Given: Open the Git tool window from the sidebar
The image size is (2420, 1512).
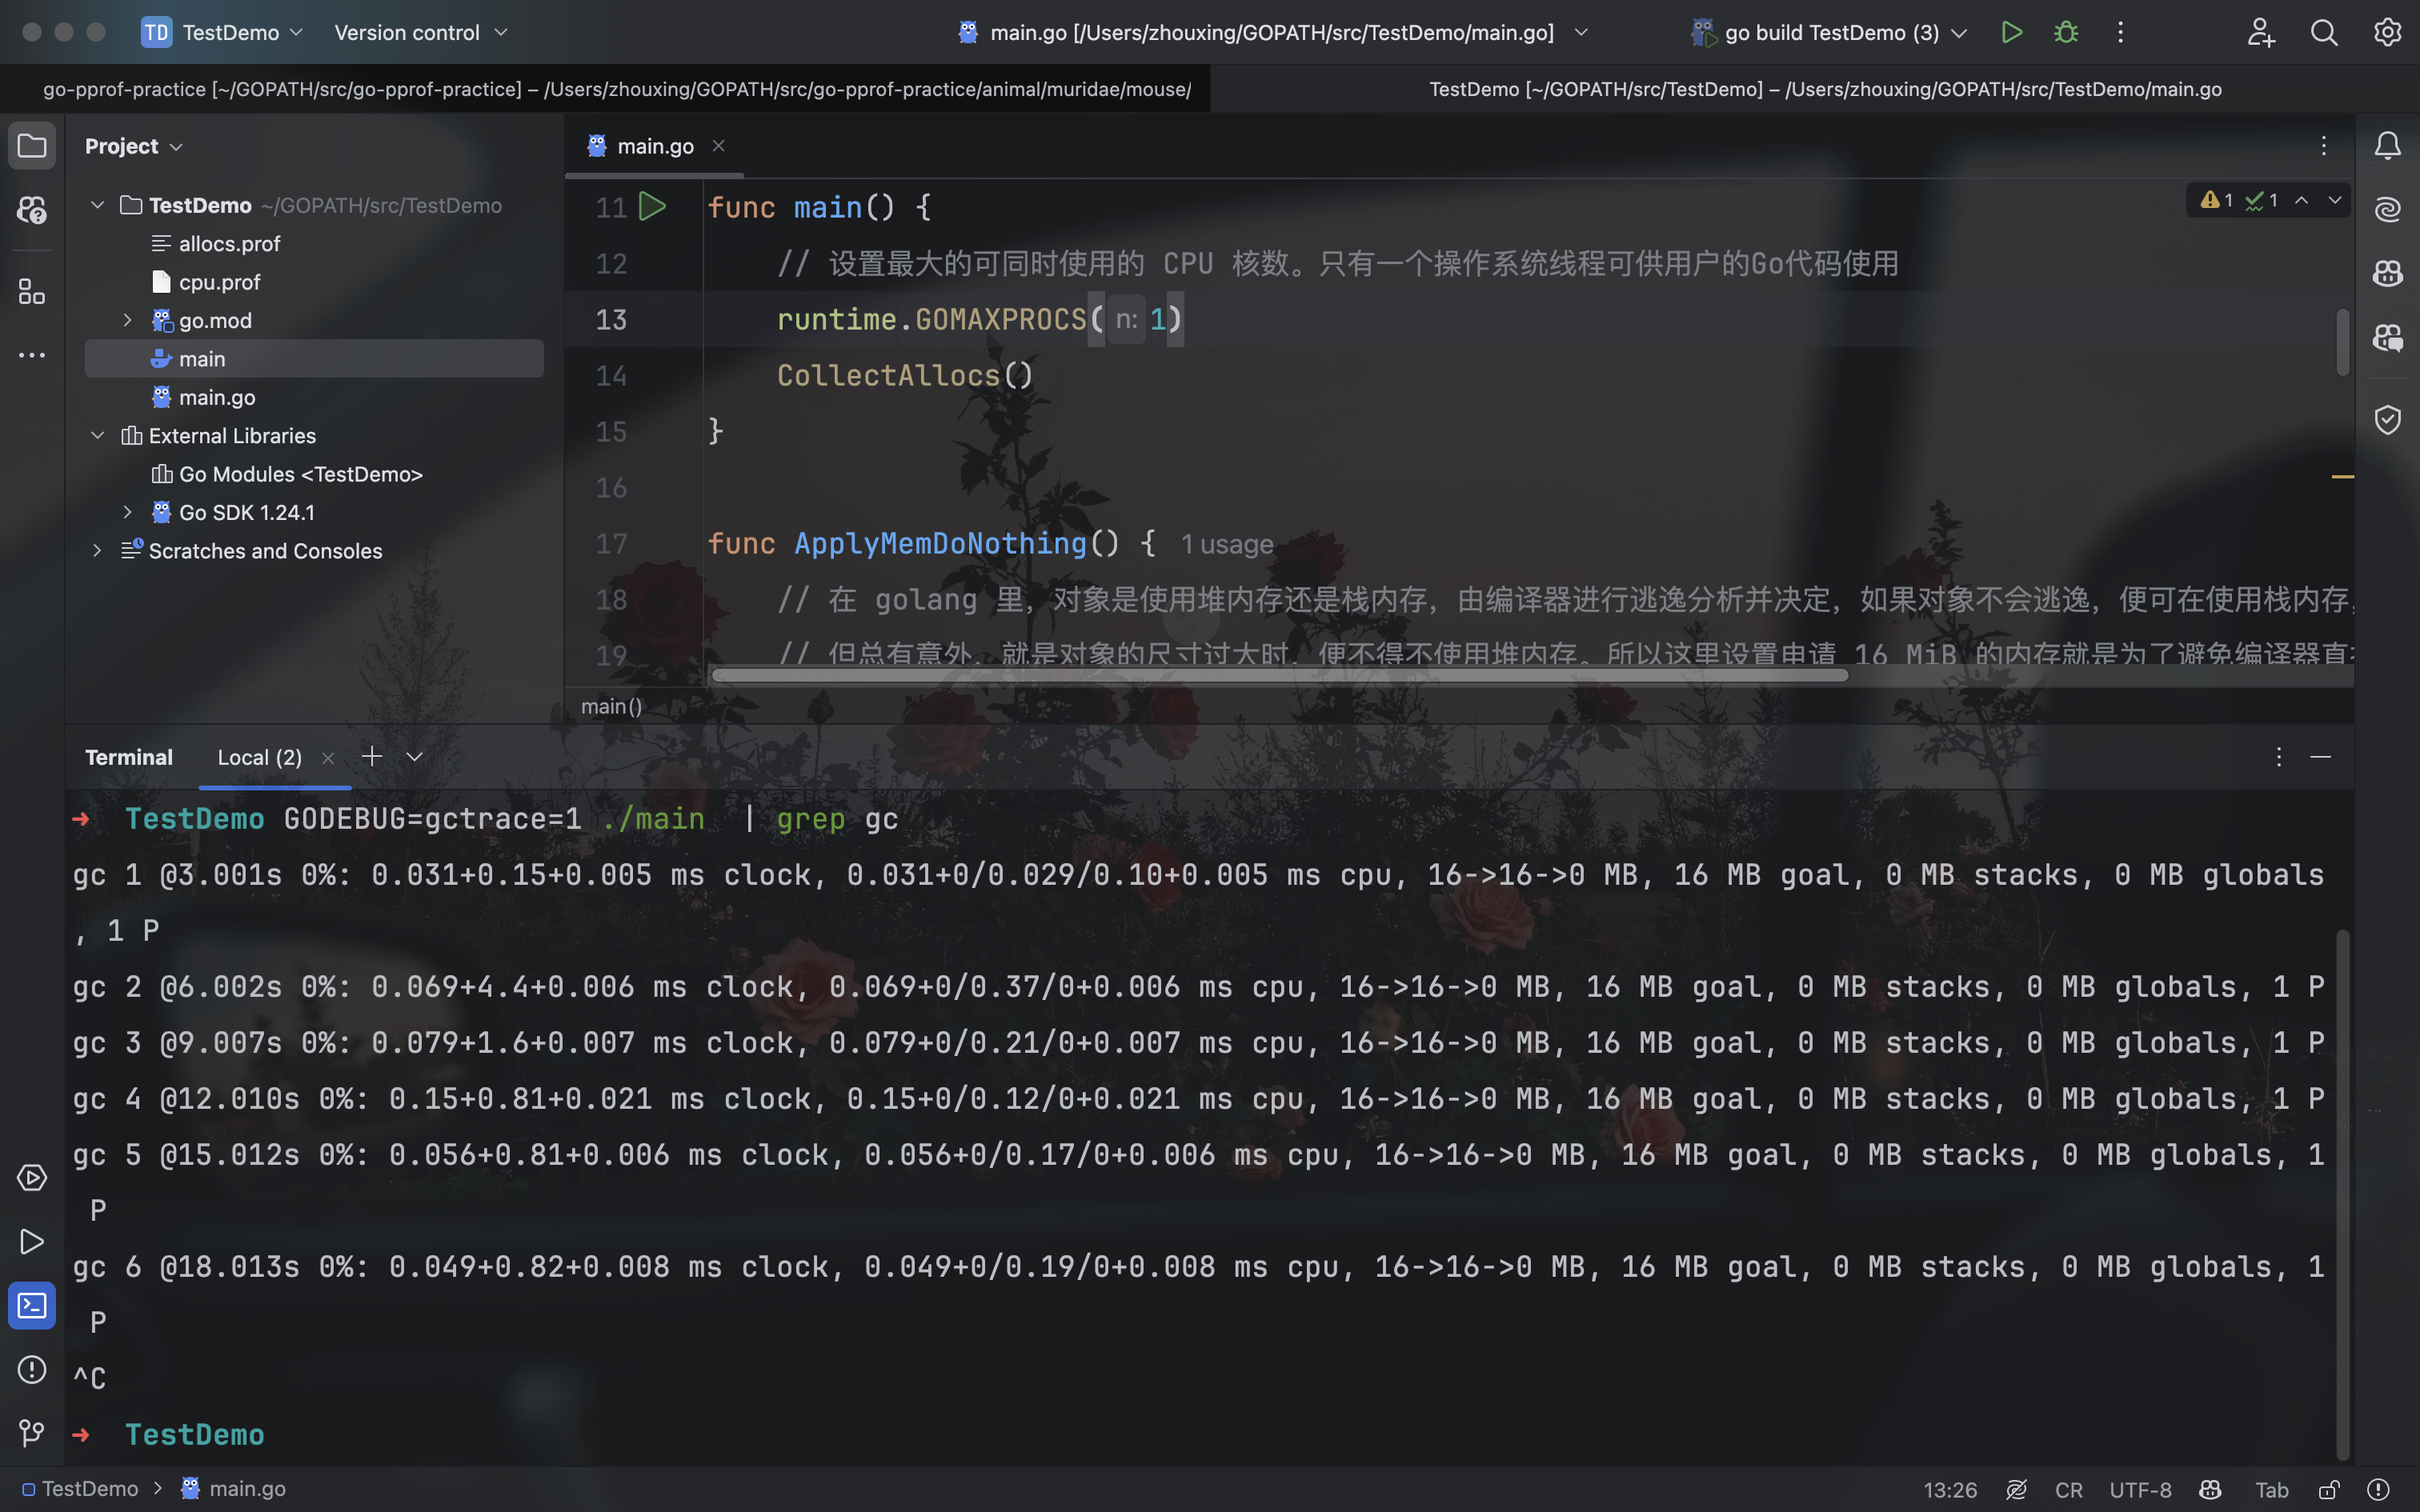Looking at the screenshot, I should [x=32, y=1433].
